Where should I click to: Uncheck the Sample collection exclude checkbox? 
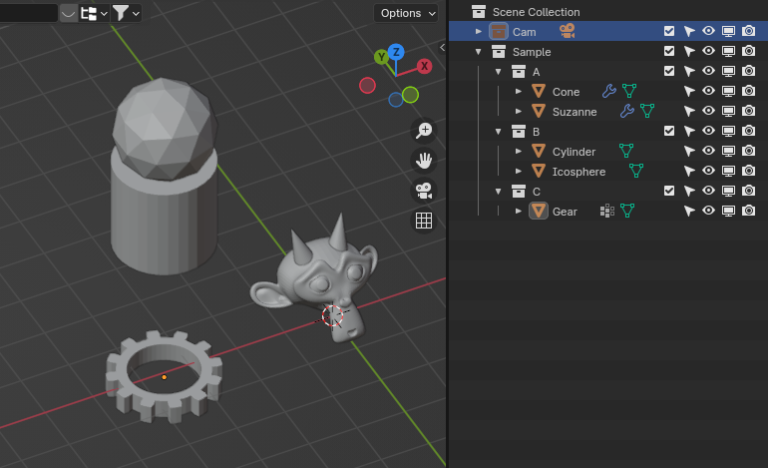669,51
